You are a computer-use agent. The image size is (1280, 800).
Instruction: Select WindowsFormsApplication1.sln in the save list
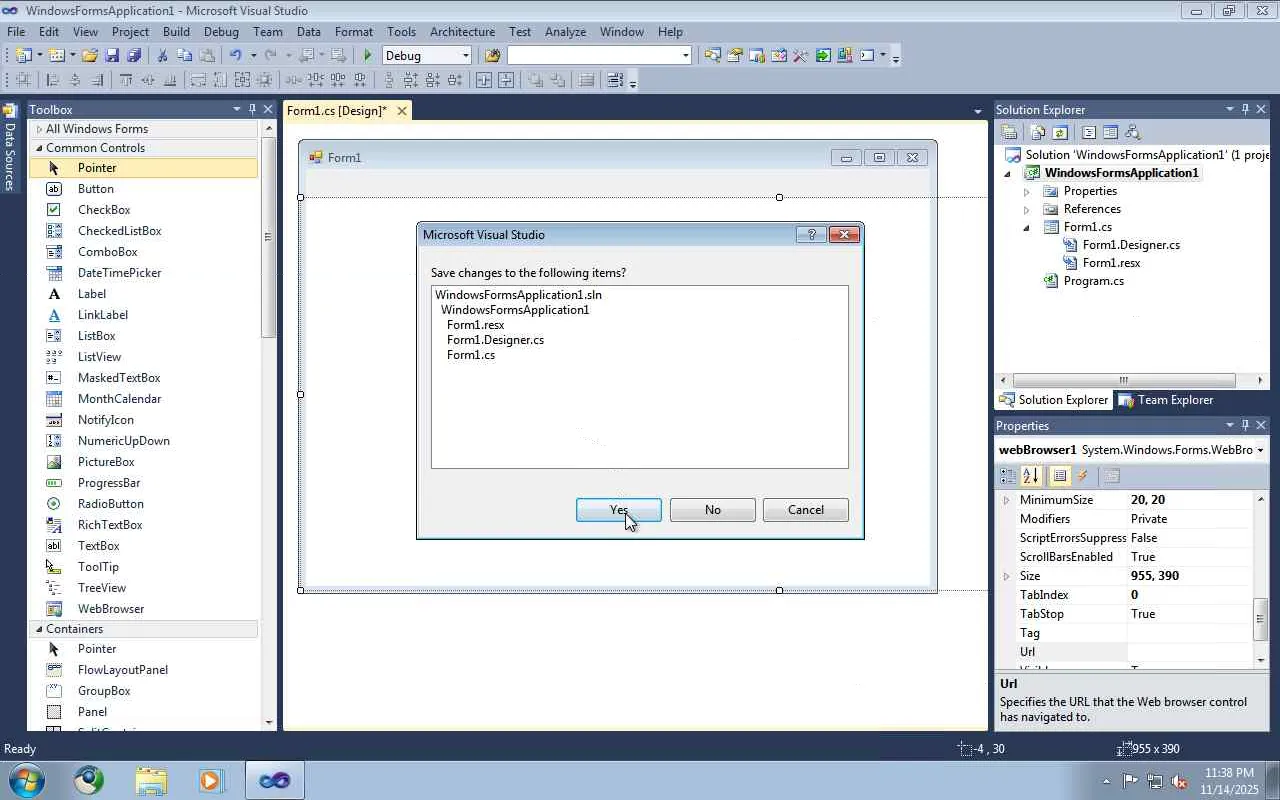(x=518, y=295)
